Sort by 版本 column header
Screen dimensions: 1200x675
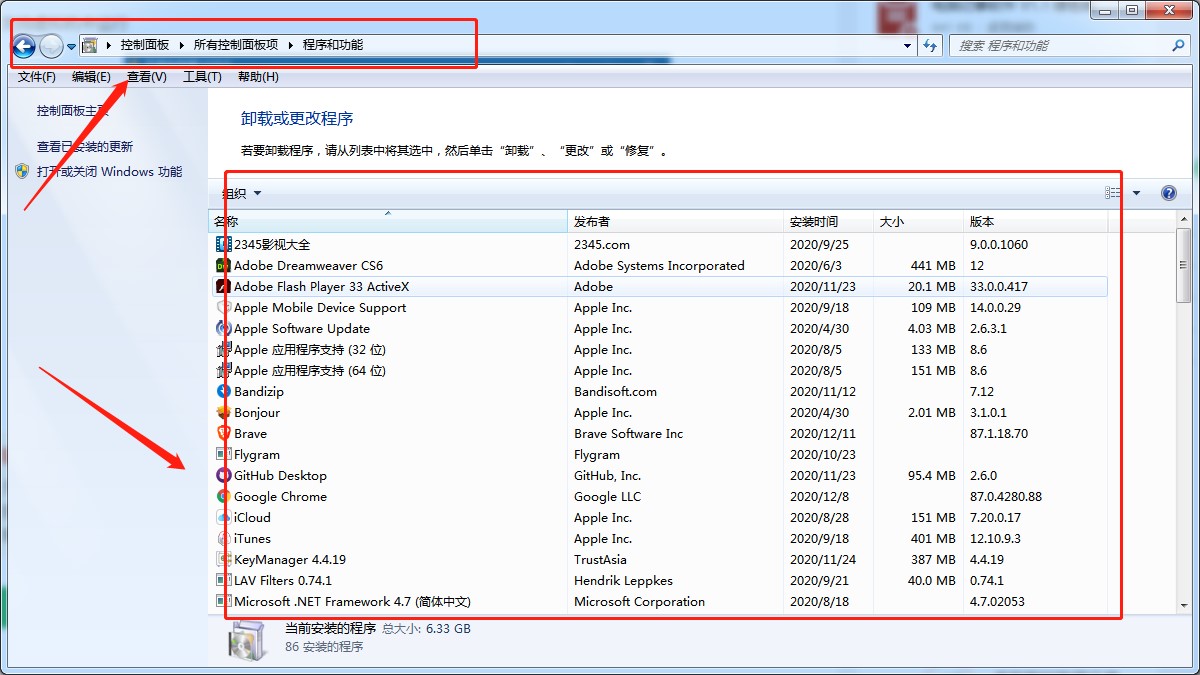1036,221
